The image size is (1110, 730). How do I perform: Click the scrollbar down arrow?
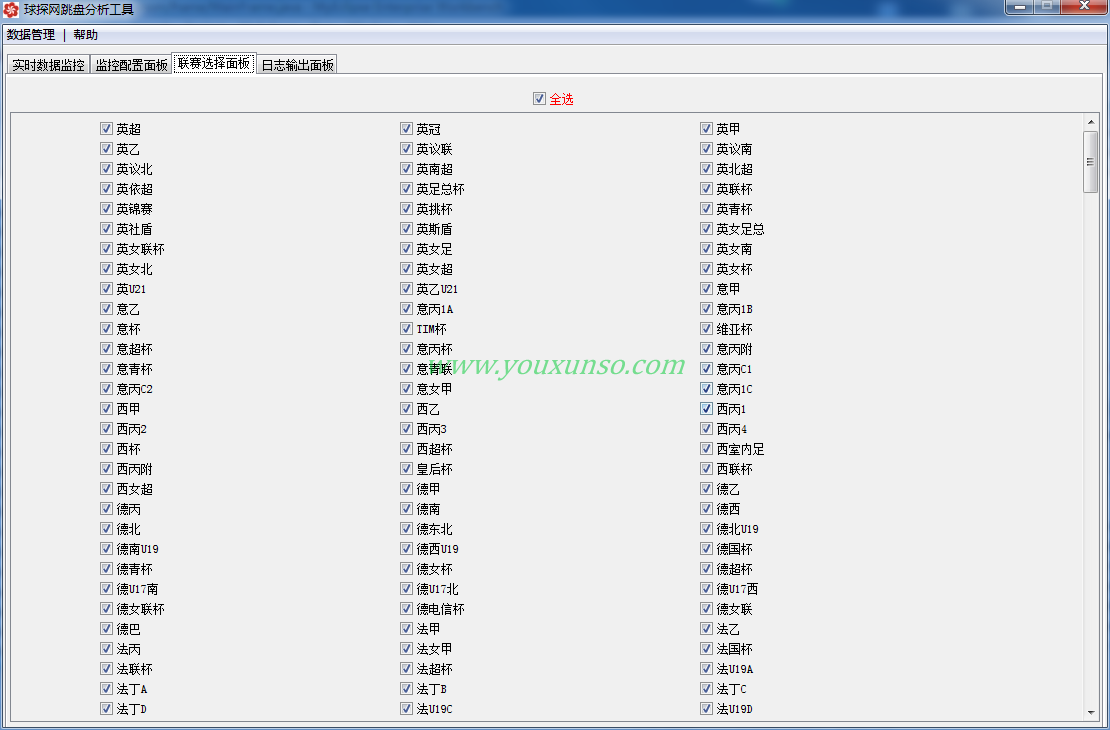pos(1090,712)
